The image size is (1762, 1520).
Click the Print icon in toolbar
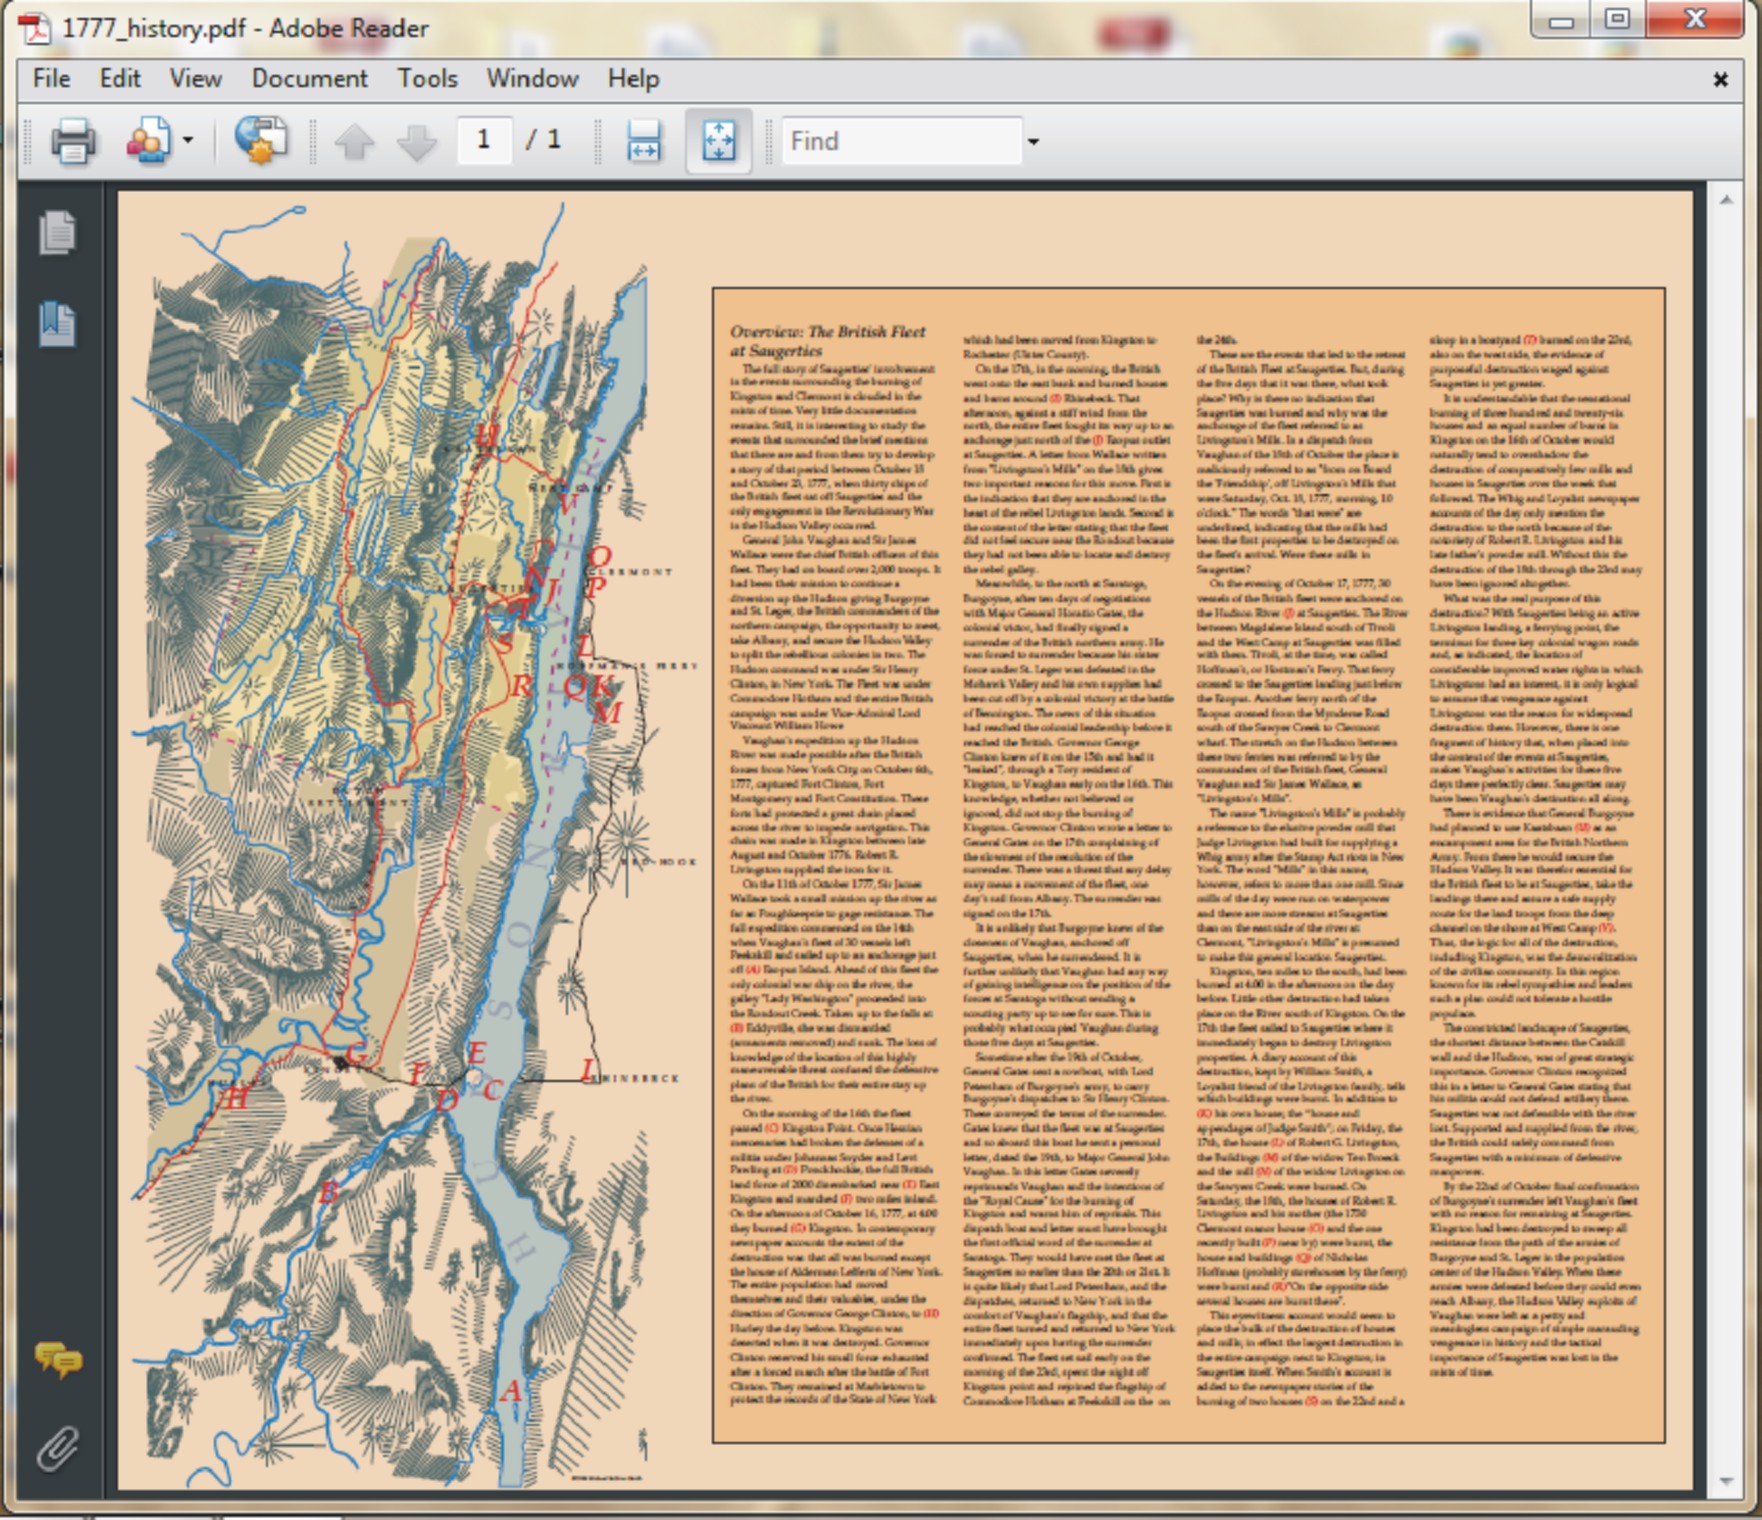point(73,141)
